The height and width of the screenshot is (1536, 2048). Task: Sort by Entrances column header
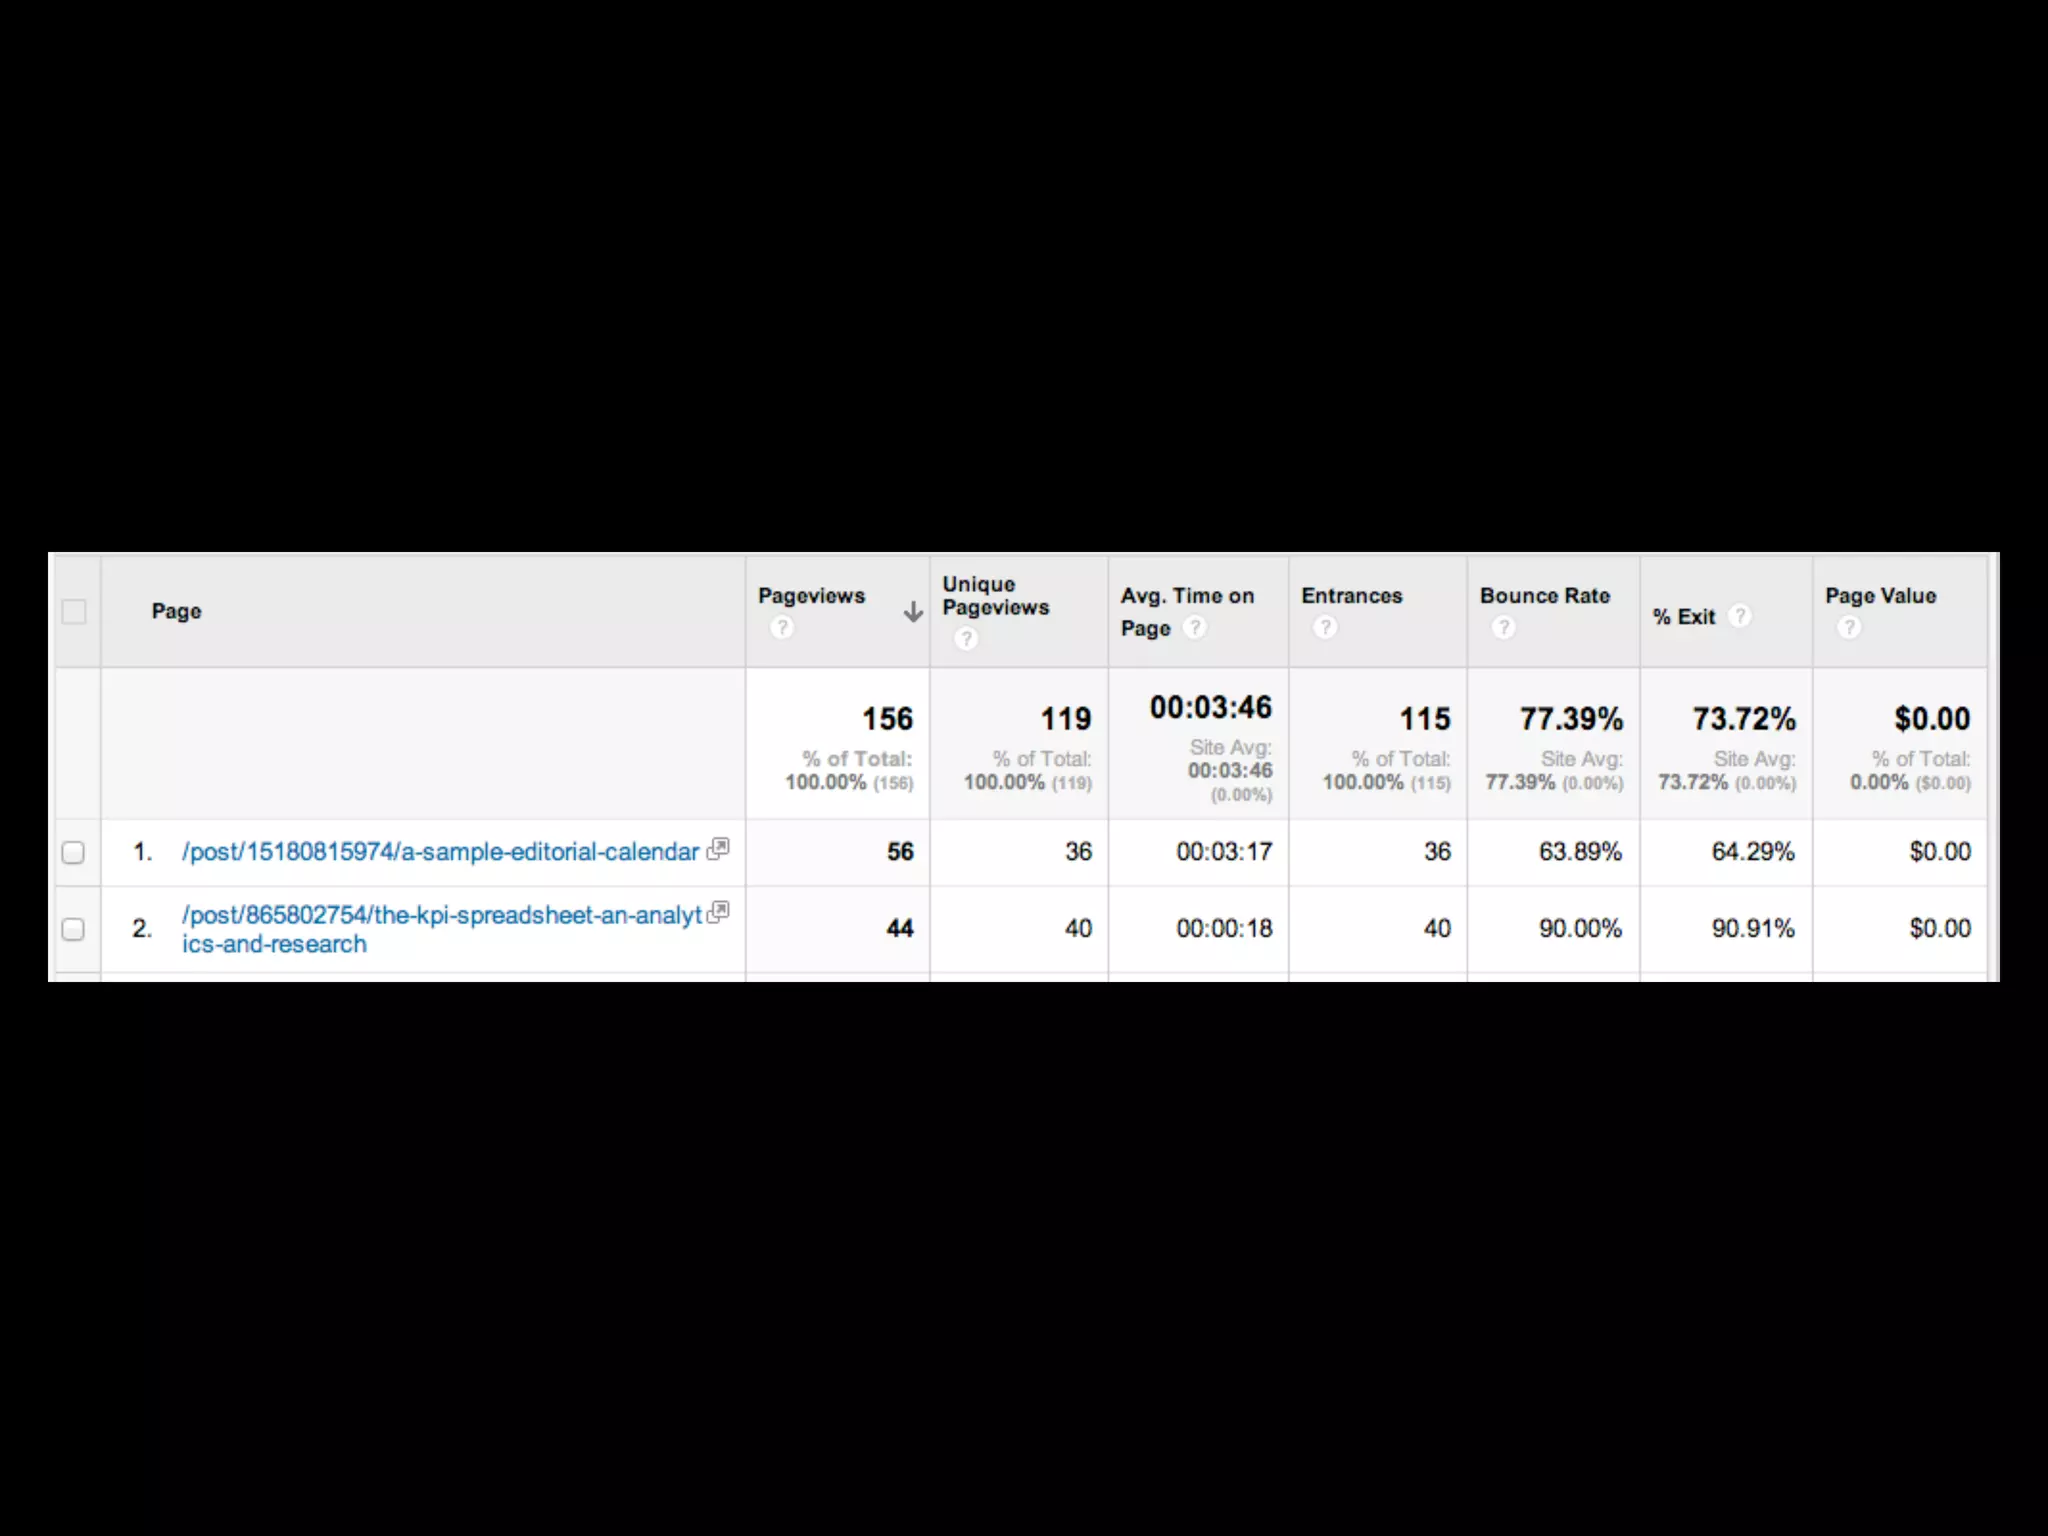click(1351, 596)
